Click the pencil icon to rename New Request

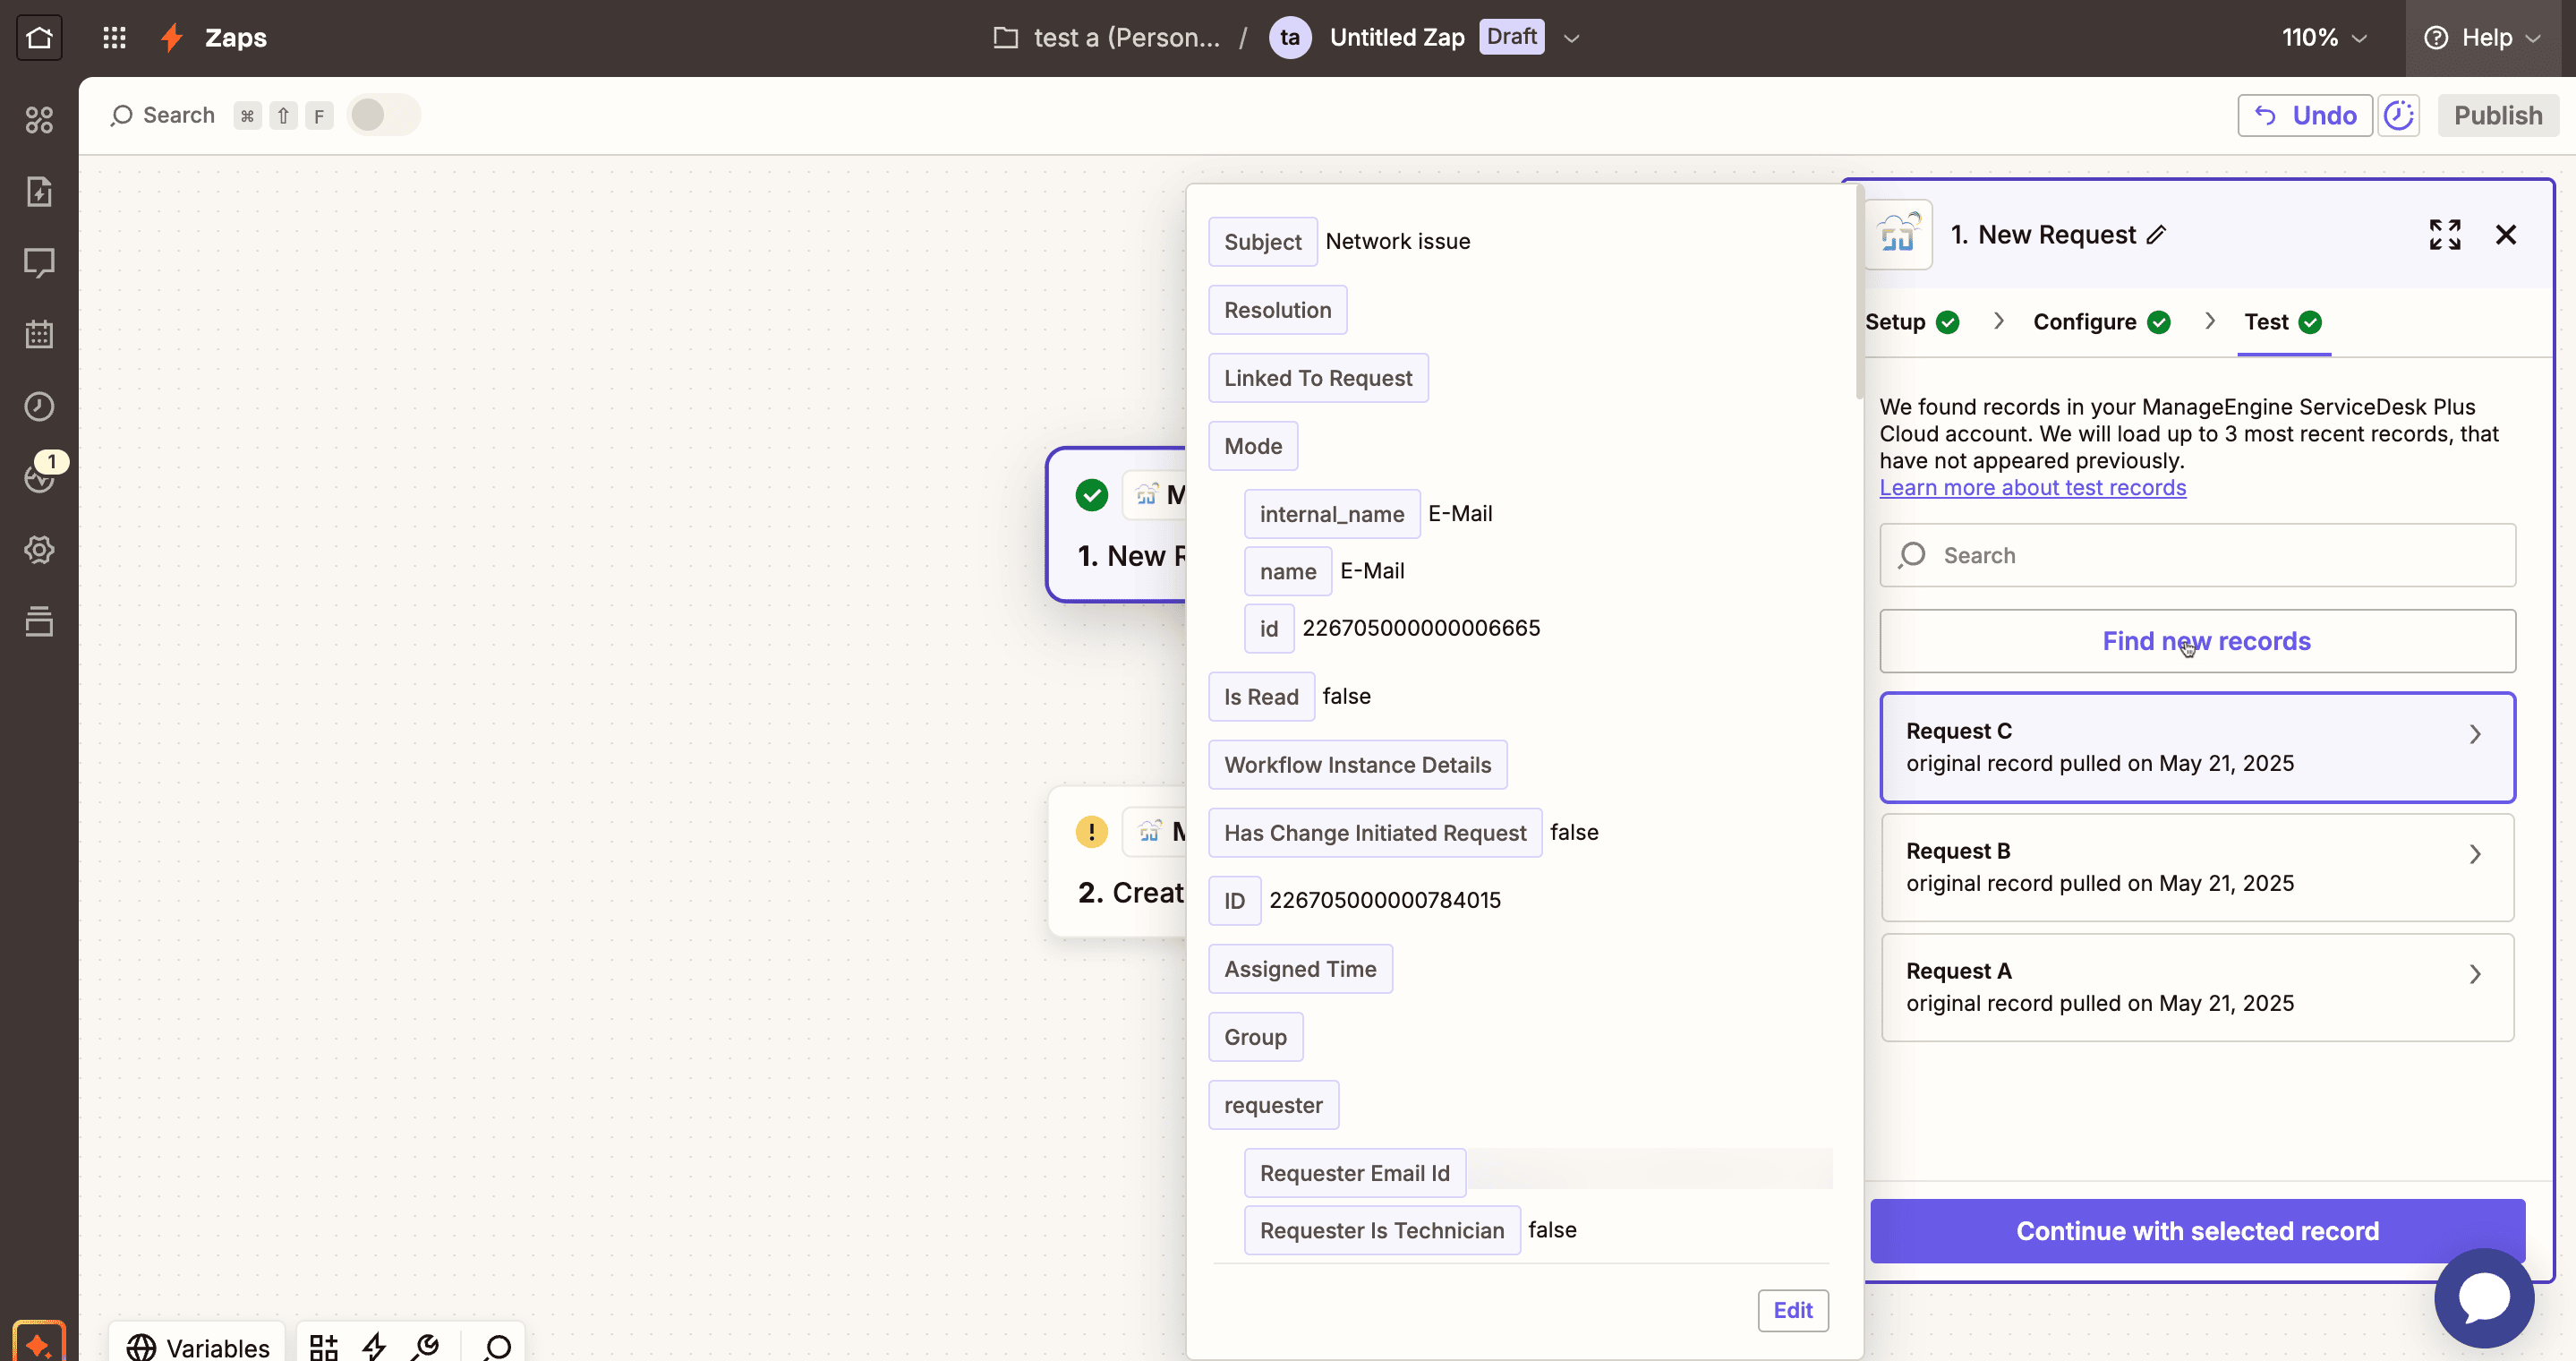(2157, 235)
